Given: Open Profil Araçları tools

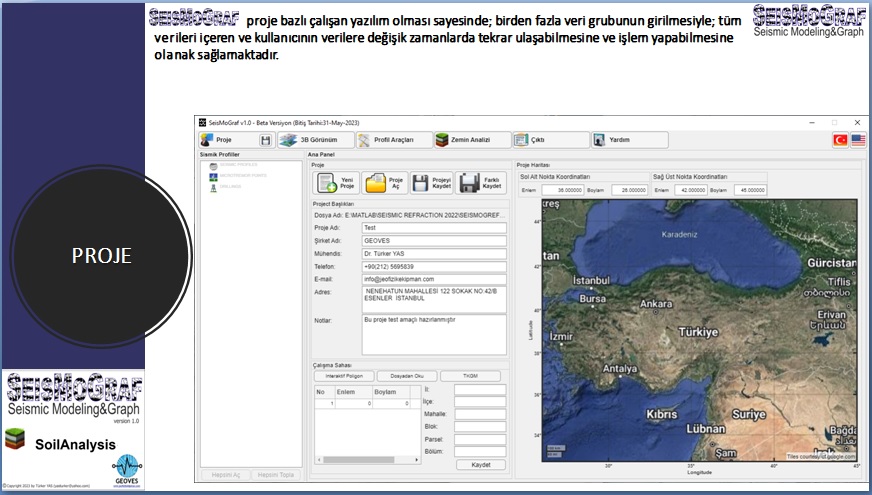Looking at the screenshot, I should point(394,140).
